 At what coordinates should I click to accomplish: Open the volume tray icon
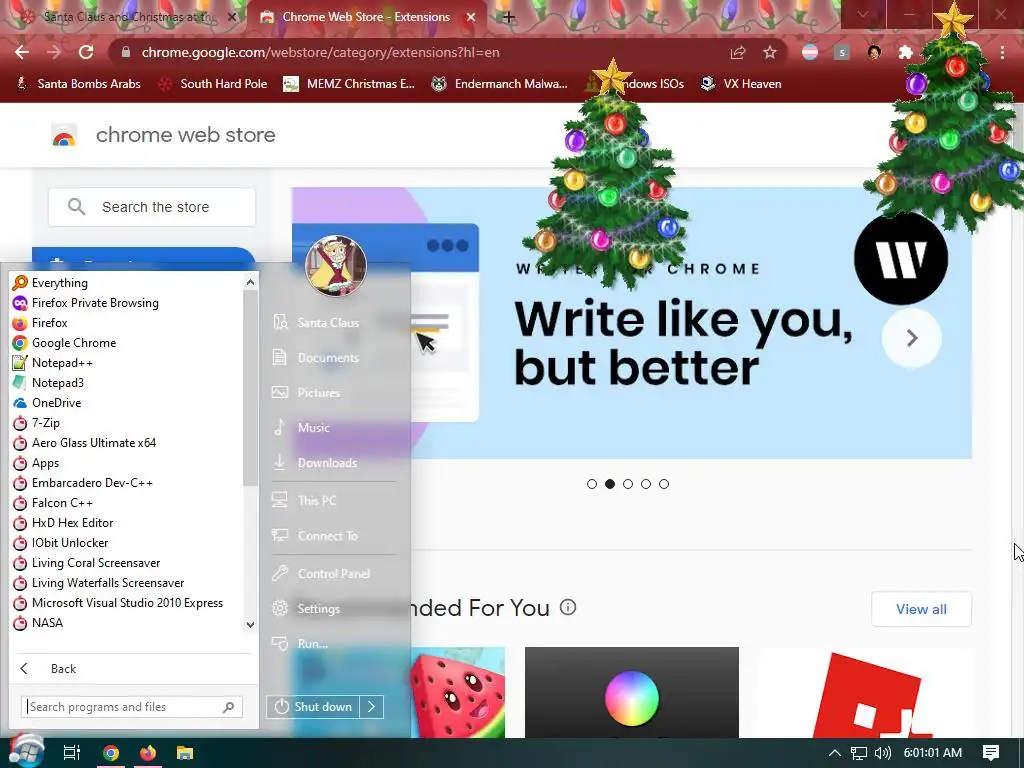tap(883, 753)
